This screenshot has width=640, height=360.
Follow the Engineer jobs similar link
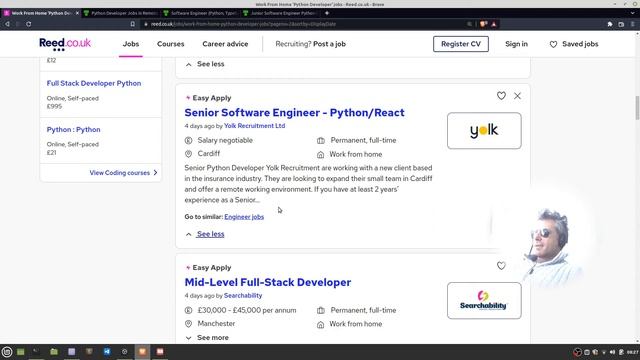(244, 217)
